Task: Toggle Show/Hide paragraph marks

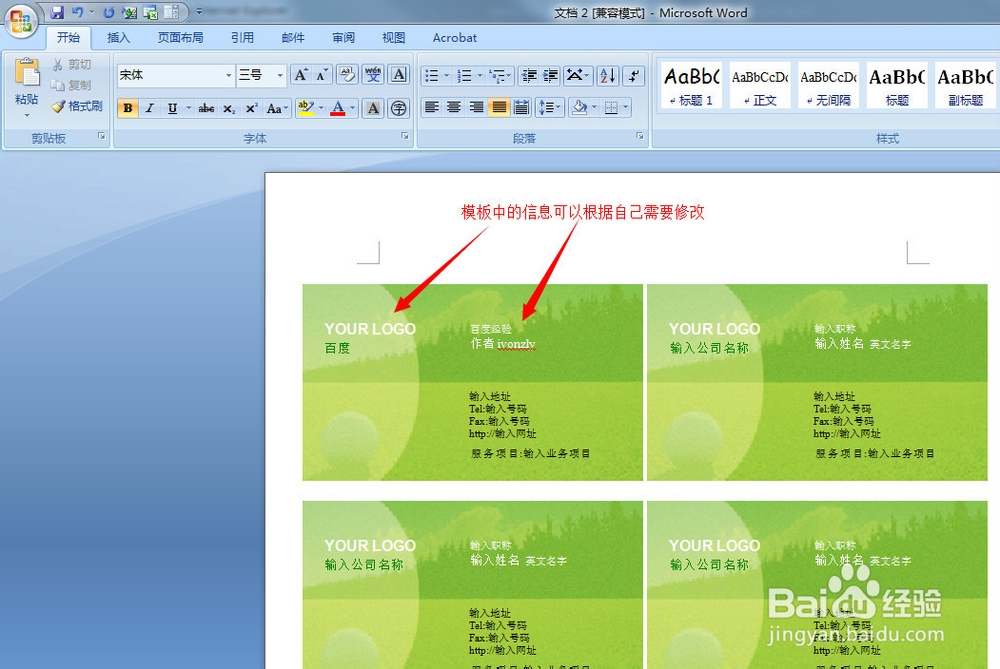Action: point(634,76)
